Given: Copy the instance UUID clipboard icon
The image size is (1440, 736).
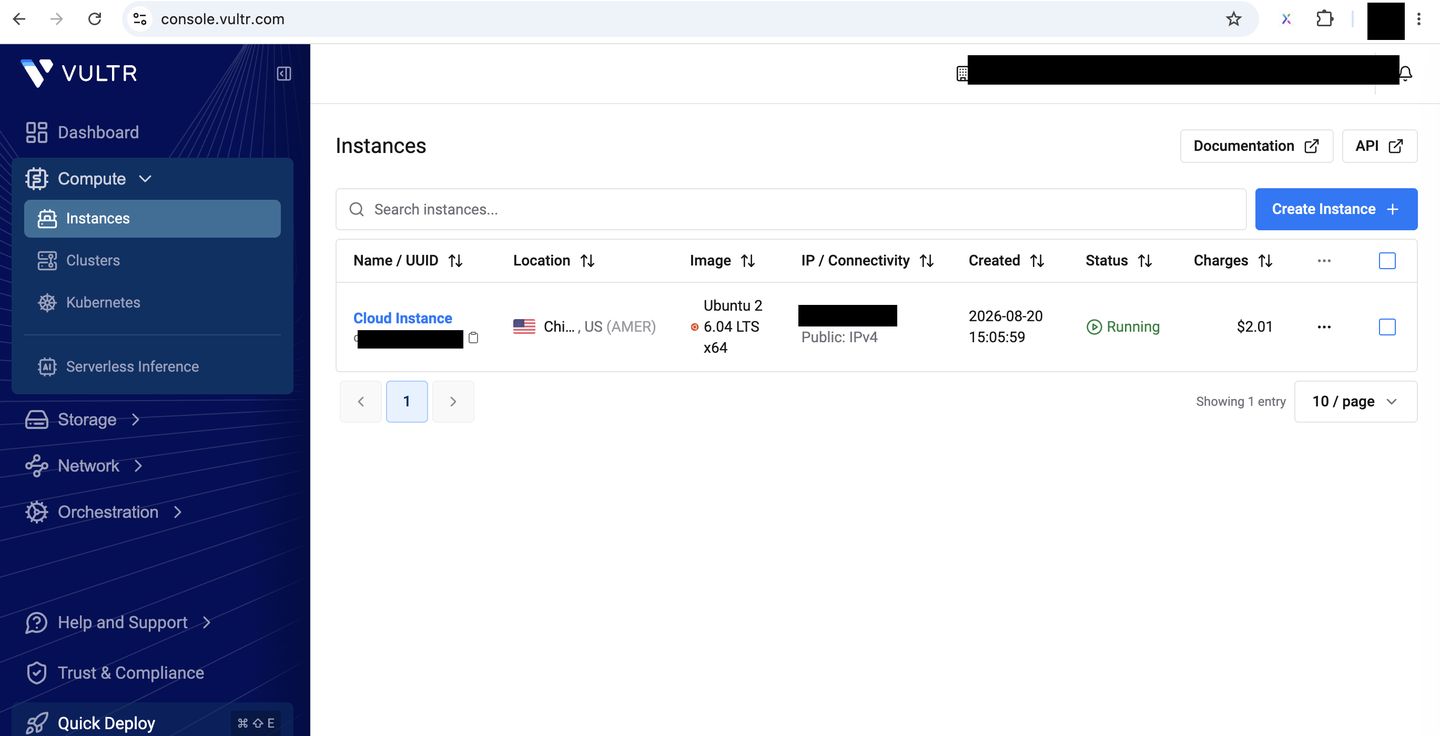Looking at the screenshot, I should (474, 338).
